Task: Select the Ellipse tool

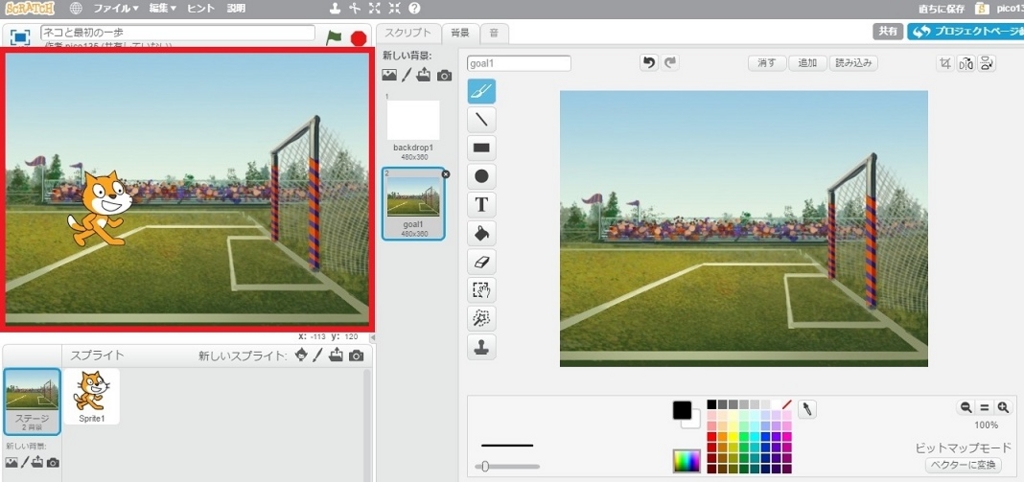Action: (x=481, y=176)
